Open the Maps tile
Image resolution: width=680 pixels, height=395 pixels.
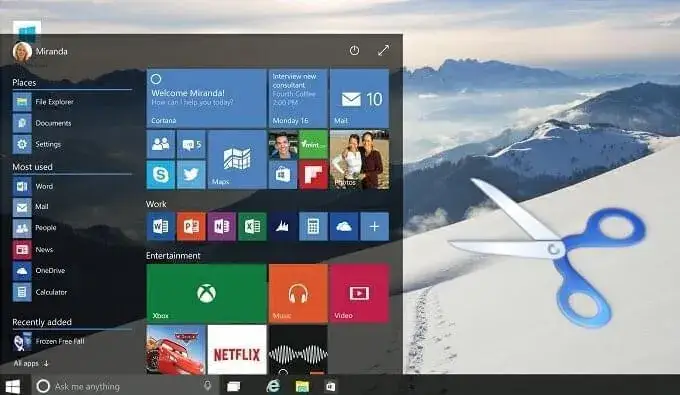click(237, 160)
